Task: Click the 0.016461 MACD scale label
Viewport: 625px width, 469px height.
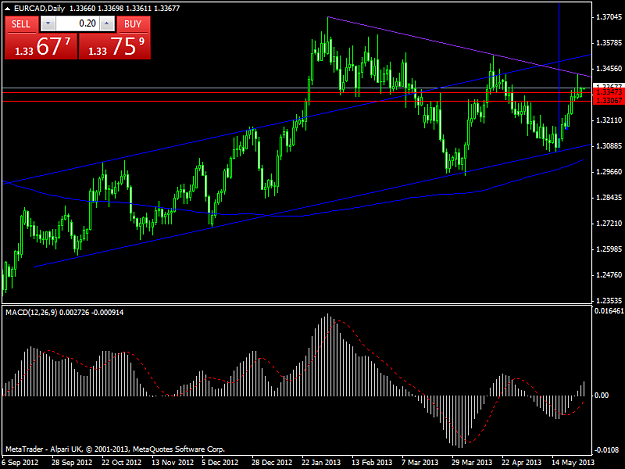Action: coord(609,311)
